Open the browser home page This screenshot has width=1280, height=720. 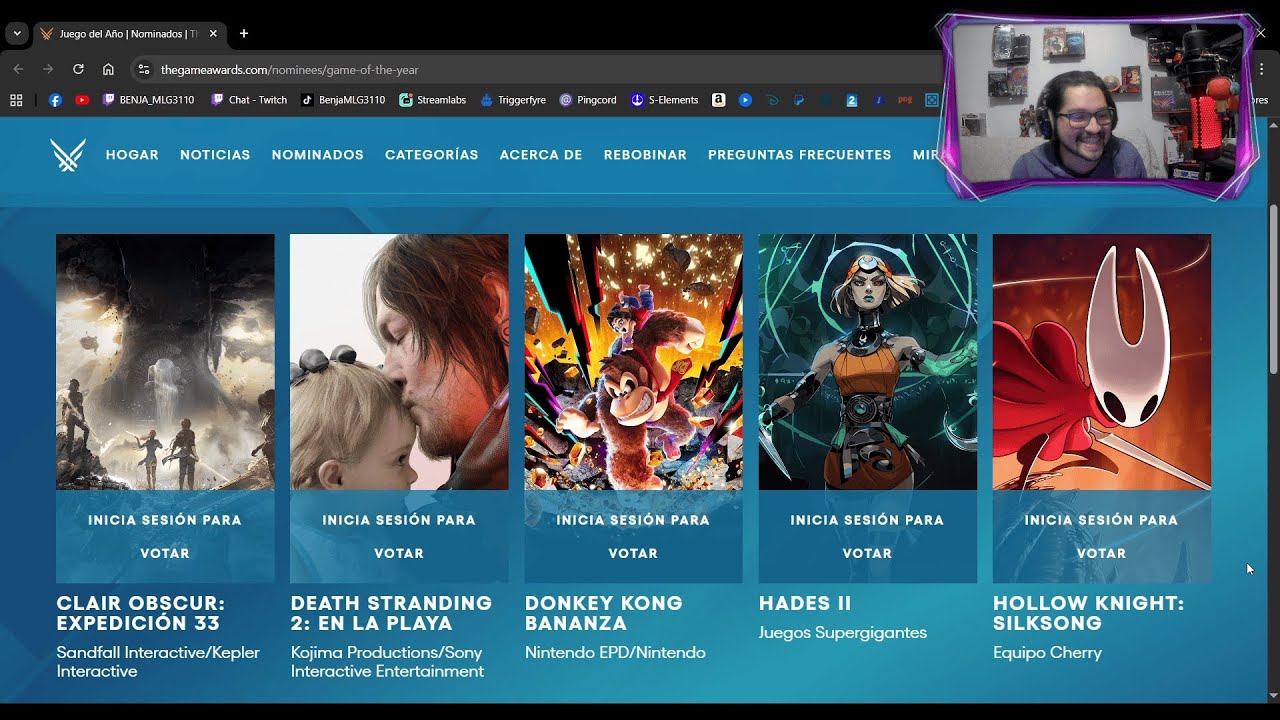108,69
